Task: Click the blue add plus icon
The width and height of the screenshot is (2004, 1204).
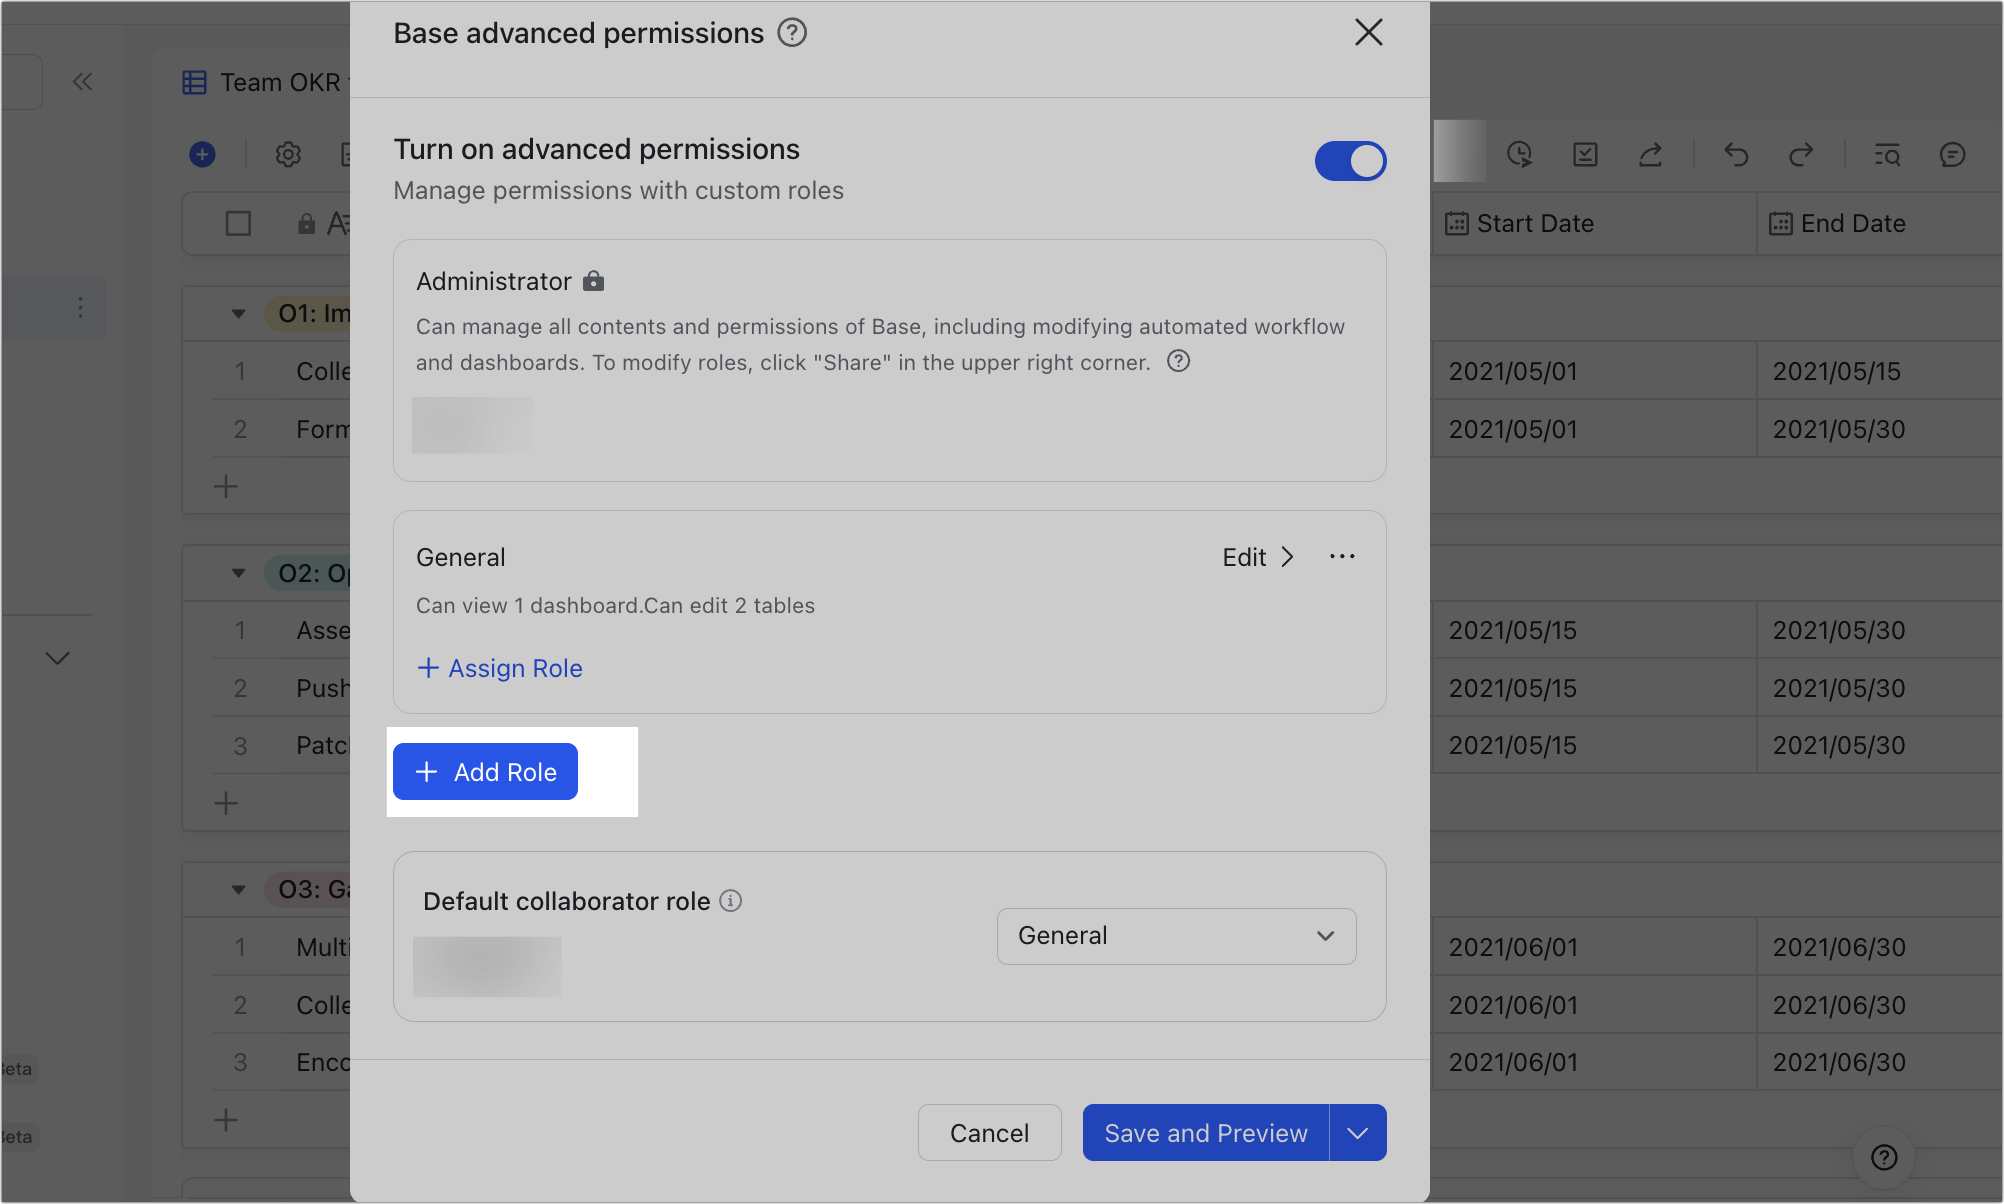Action: 202,155
